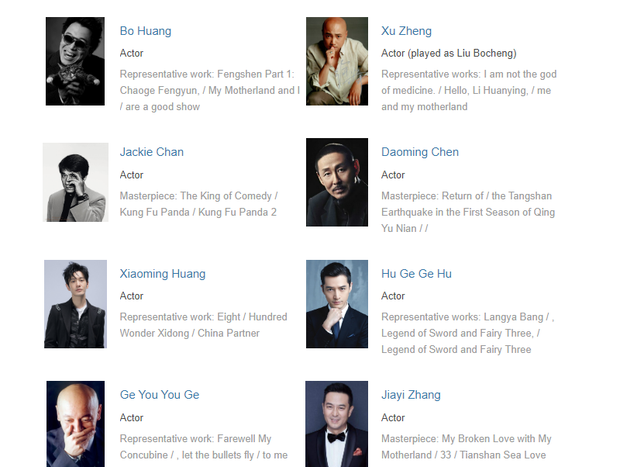620x467 pixels.
Task: Open Xu Zheng's portrait thumbnail
Action: [x=337, y=61]
